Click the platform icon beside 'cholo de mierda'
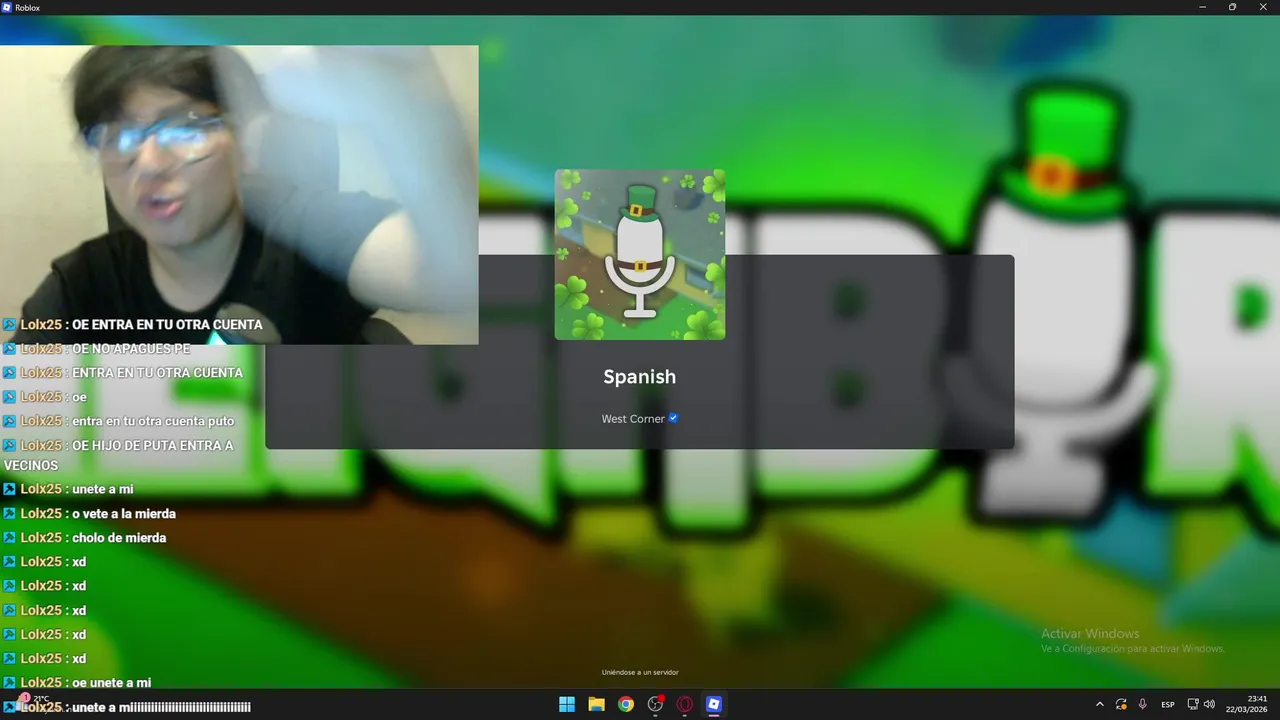Viewport: 1280px width, 720px height. (9, 538)
